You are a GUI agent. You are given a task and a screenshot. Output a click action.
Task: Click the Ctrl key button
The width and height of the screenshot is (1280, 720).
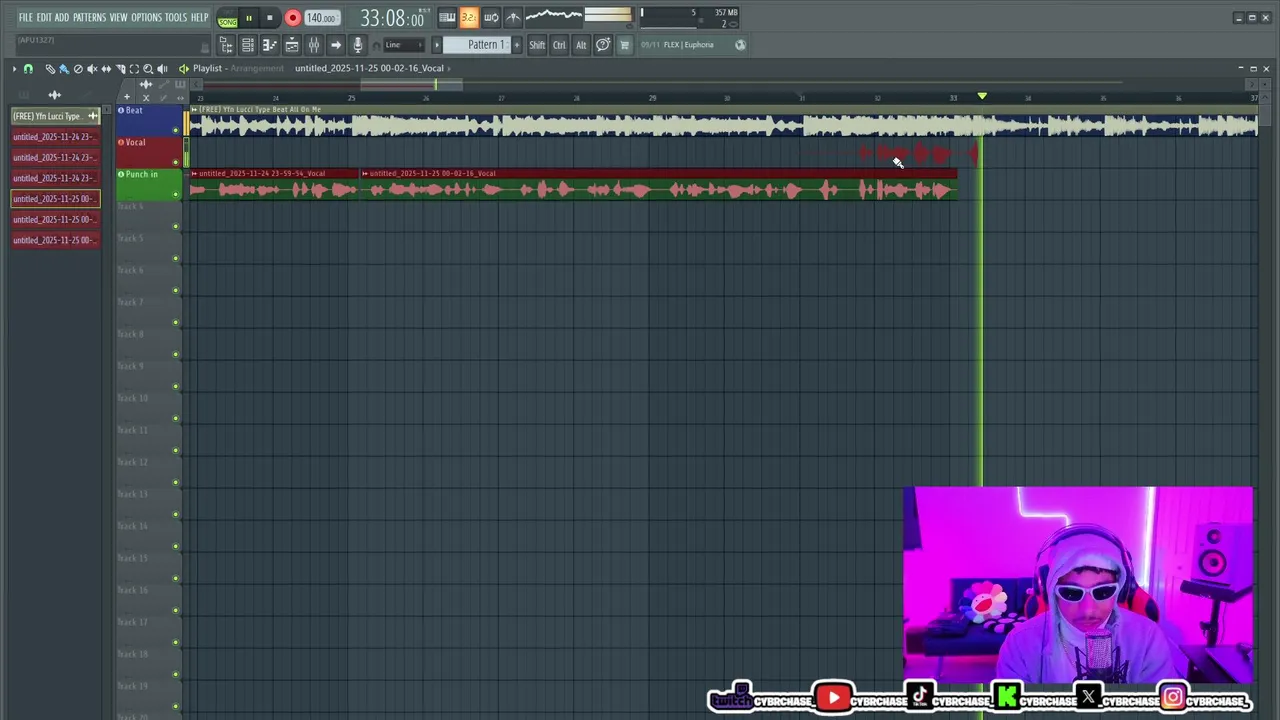559,45
